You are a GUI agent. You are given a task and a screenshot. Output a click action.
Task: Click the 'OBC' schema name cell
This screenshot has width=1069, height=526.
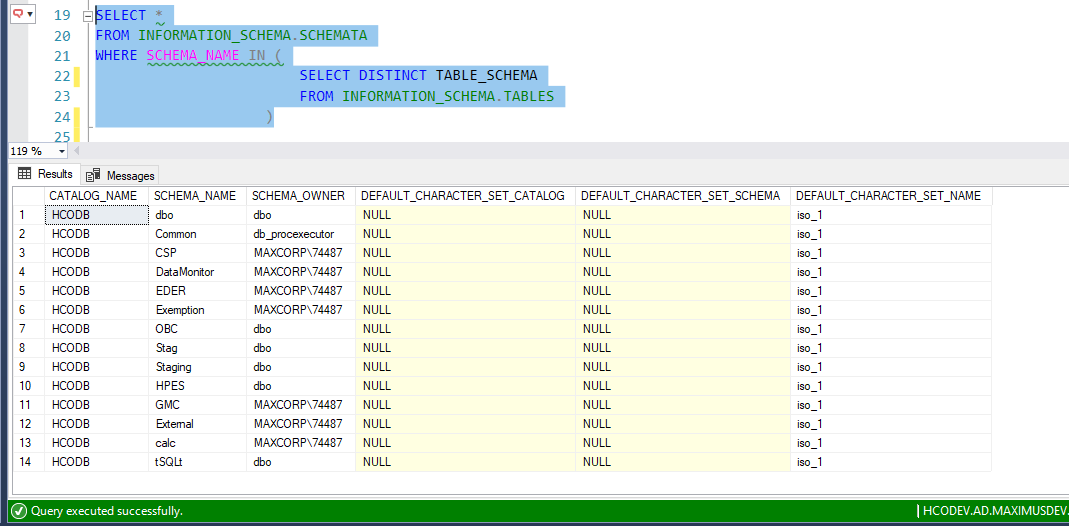tap(198, 329)
